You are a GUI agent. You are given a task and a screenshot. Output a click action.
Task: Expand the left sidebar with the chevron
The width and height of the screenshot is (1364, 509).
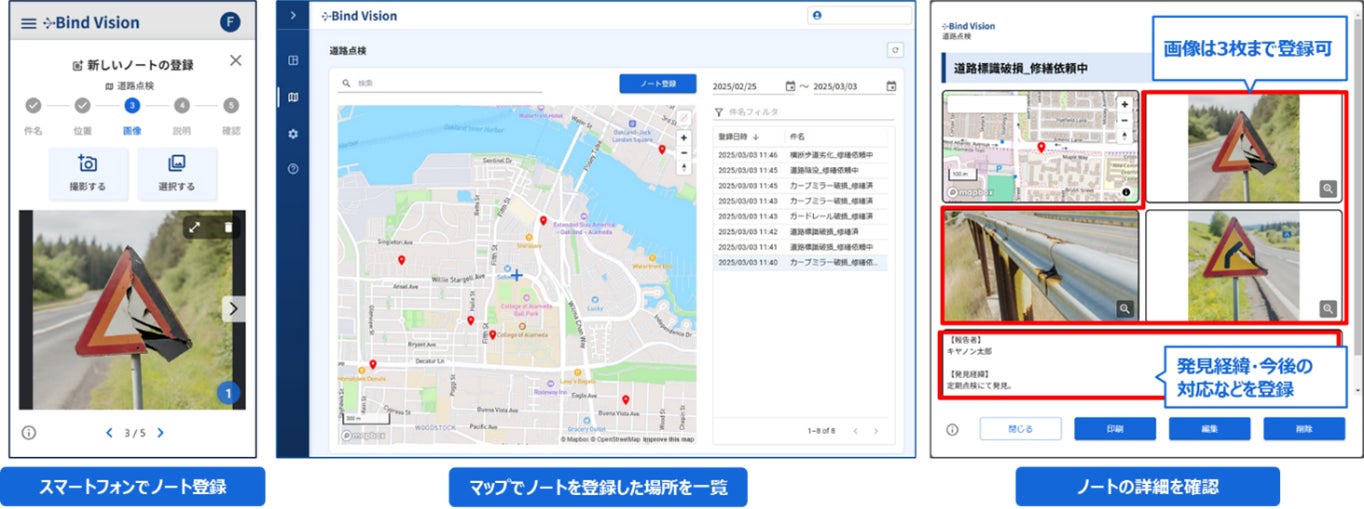[293, 15]
